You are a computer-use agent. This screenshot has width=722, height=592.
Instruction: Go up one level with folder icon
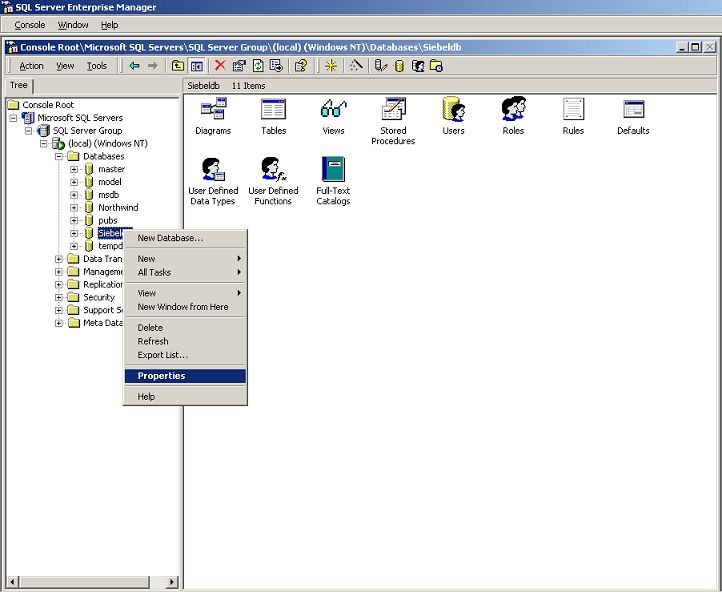(x=177, y=66)
